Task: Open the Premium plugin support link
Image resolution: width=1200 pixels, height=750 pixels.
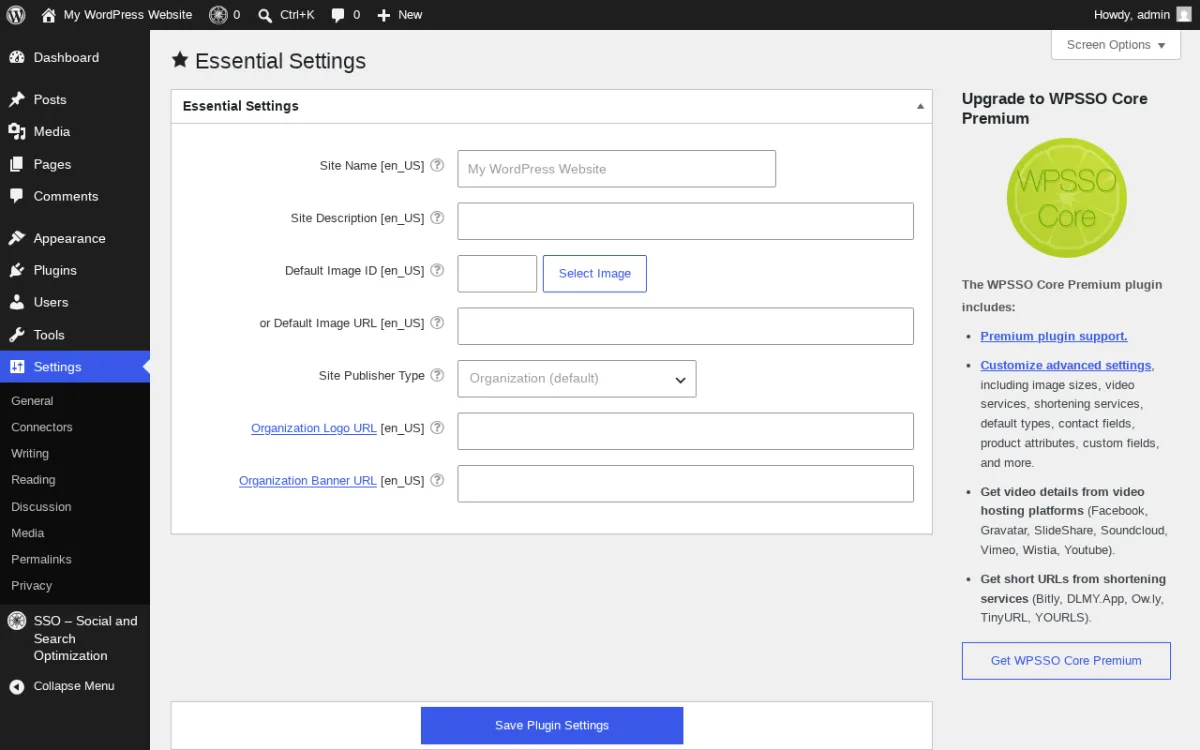Action: [1054, 336]
